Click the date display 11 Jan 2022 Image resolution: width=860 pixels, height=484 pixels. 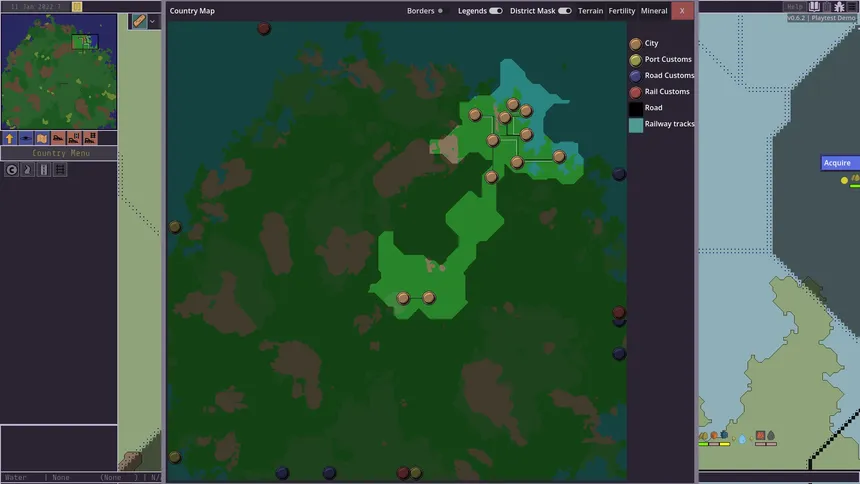coord(35,7)
